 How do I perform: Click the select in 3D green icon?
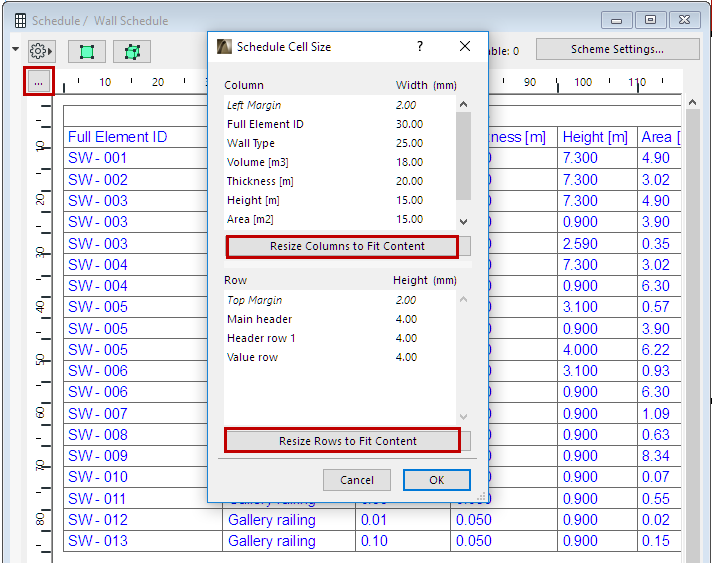tap(131, 51)
